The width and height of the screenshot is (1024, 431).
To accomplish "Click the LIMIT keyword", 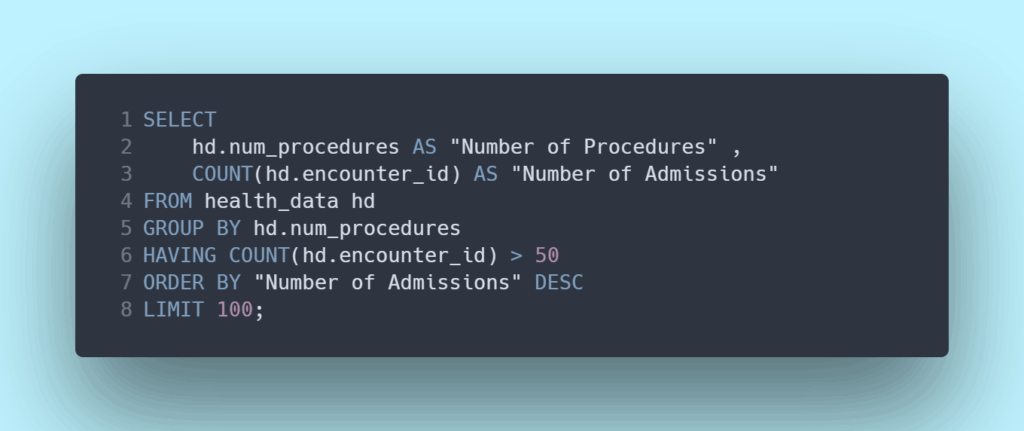I will tap(173, 309).
